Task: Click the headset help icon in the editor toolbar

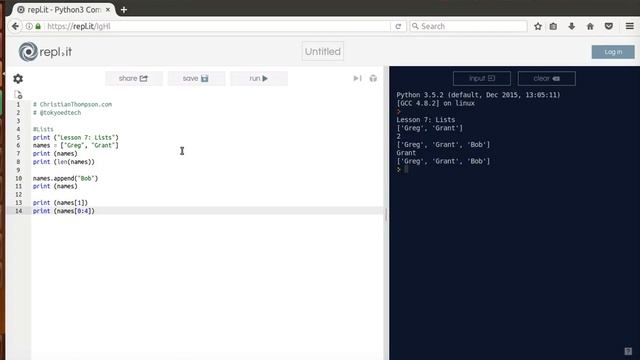Action: 373,78
